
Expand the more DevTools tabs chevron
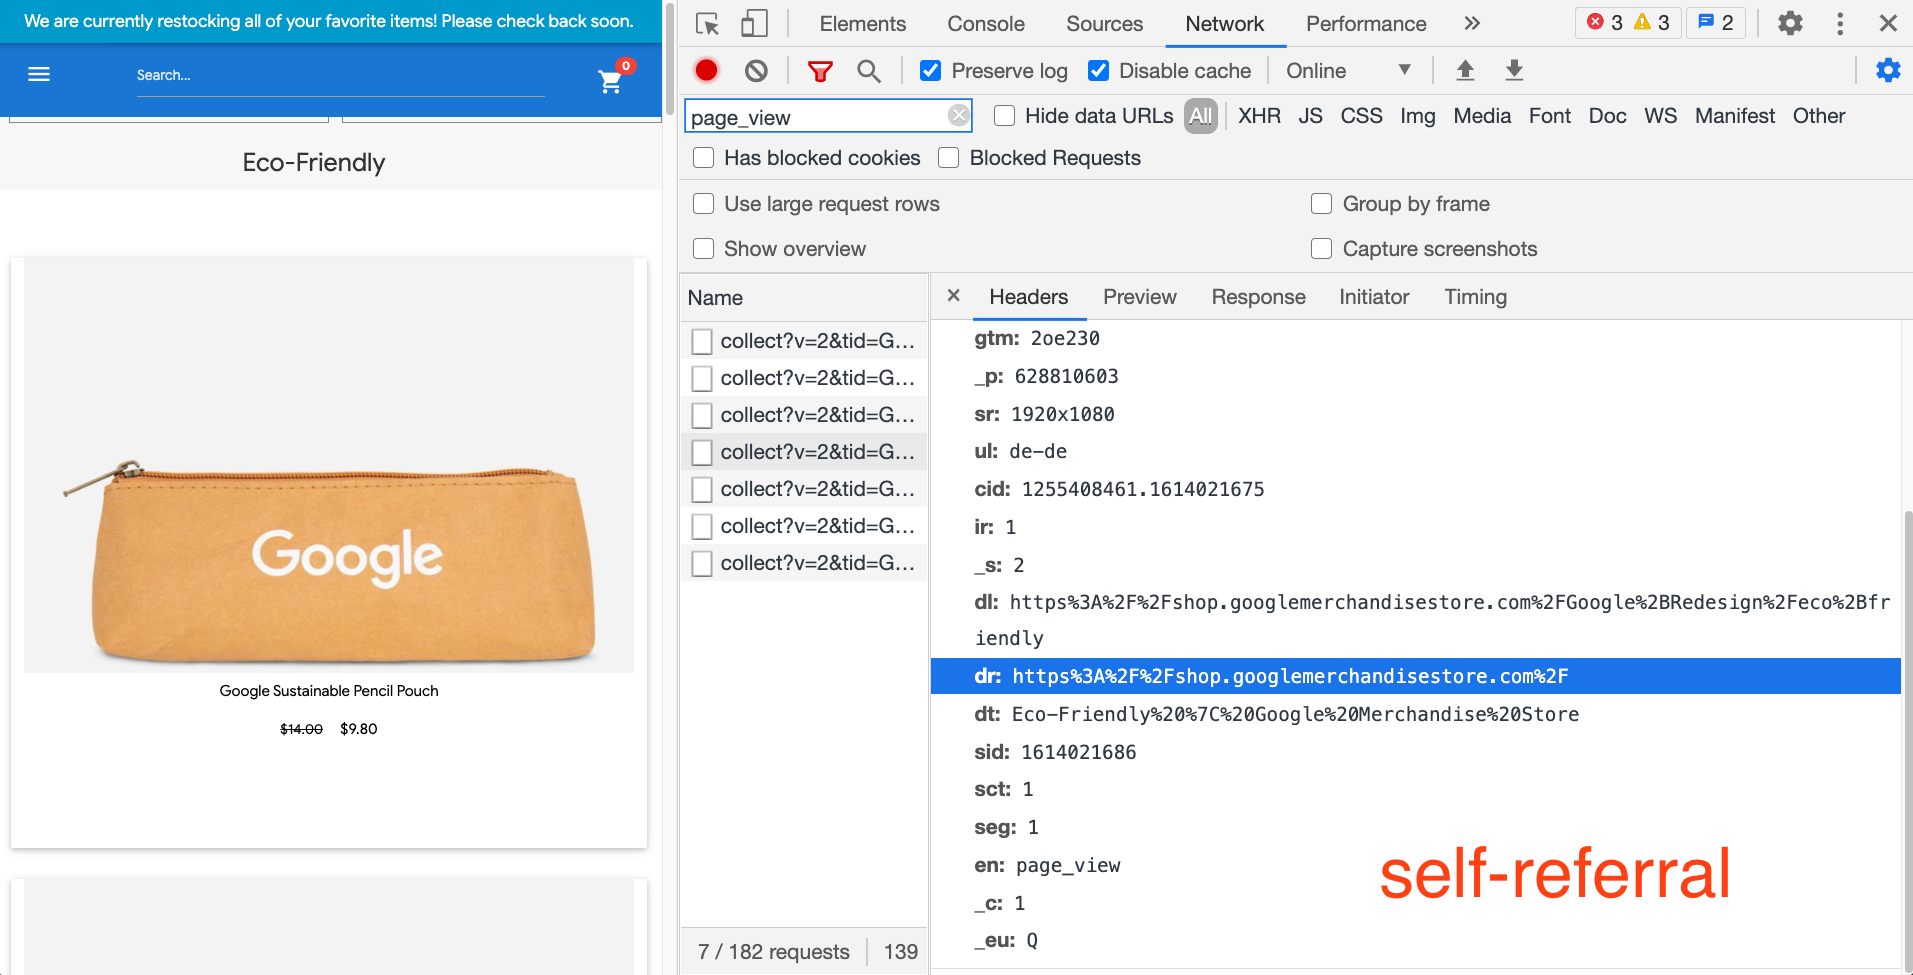click(1472, 24)
